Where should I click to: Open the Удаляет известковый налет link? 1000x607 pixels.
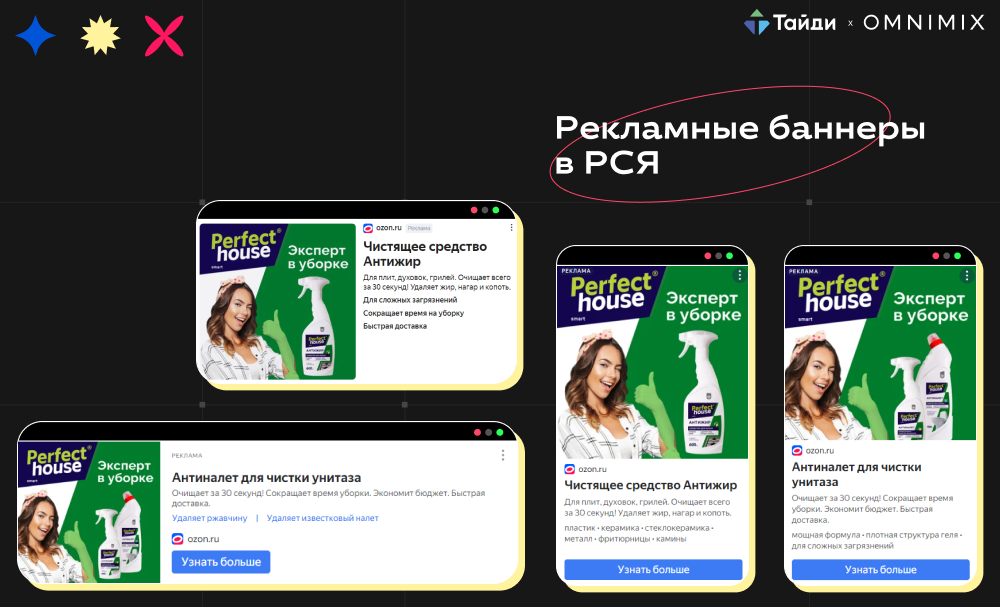[x=322, y=518]
